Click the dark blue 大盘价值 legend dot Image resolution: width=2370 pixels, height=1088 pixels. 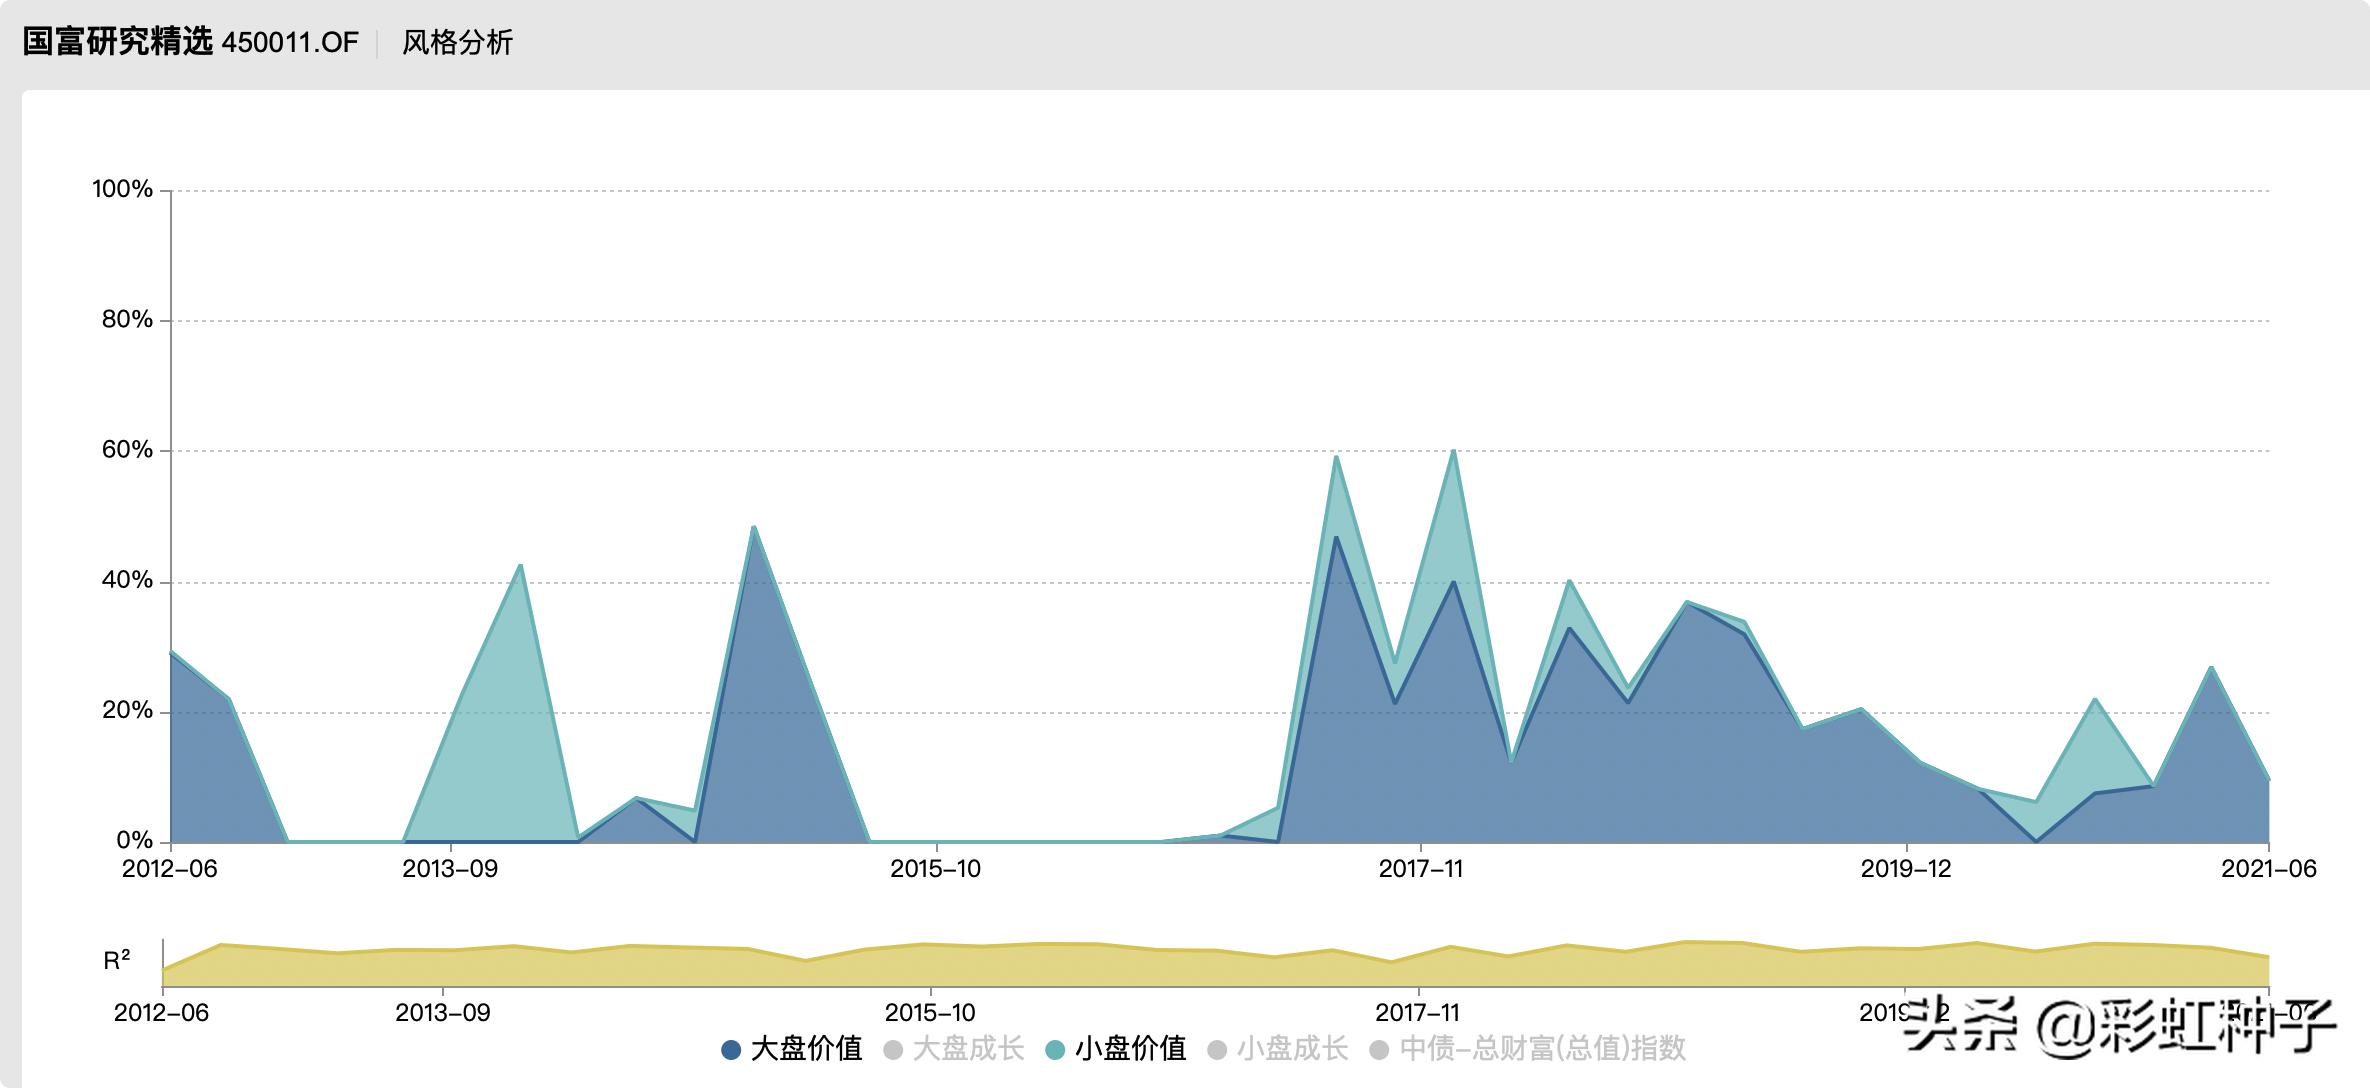[x=731, y=1050]
